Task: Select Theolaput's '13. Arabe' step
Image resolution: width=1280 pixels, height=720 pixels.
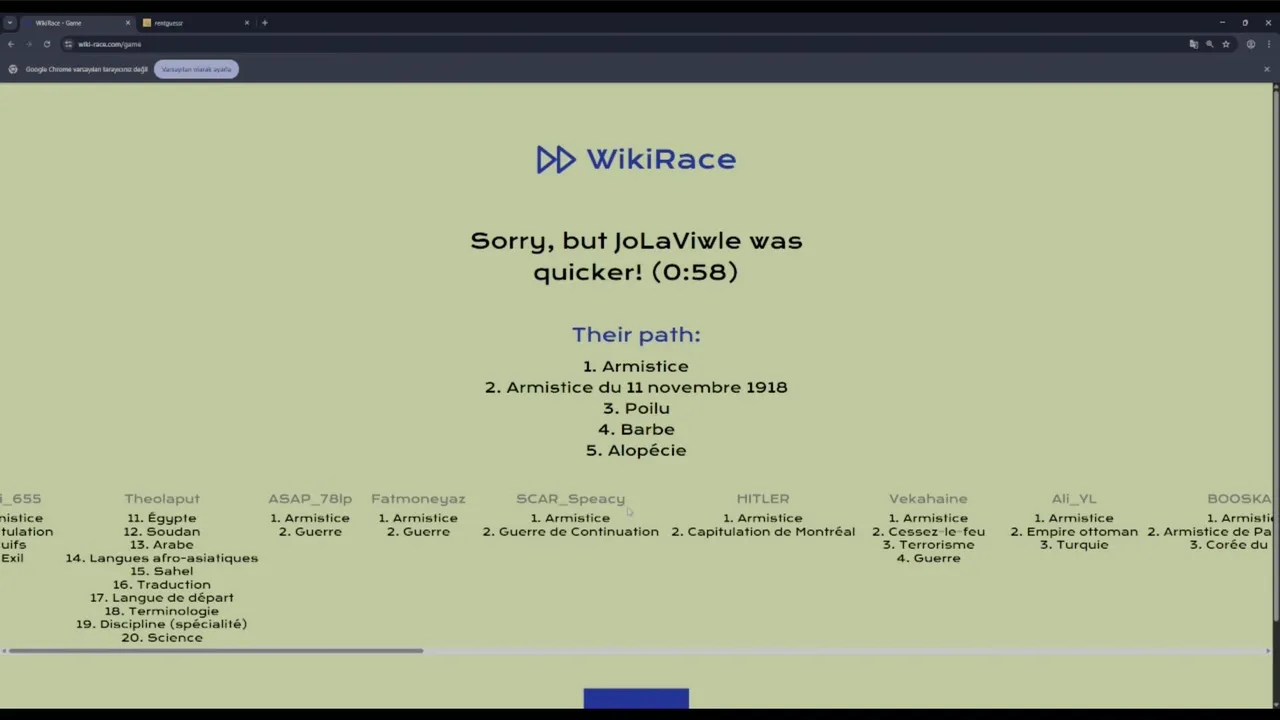Action: pyautogui.click(x=162, y=544)
